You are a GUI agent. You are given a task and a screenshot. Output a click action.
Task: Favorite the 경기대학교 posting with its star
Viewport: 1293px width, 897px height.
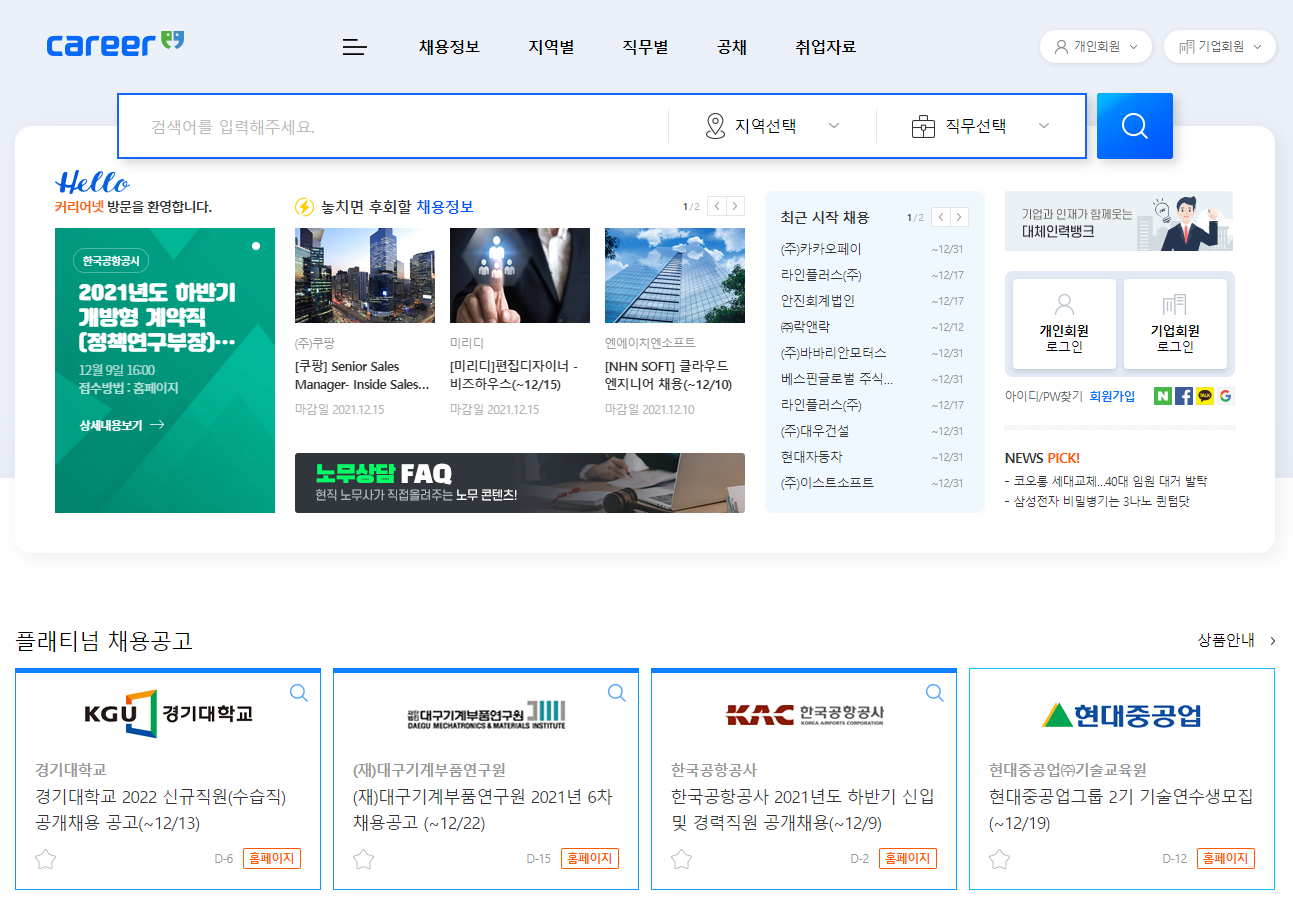click(x=45, y=859)
